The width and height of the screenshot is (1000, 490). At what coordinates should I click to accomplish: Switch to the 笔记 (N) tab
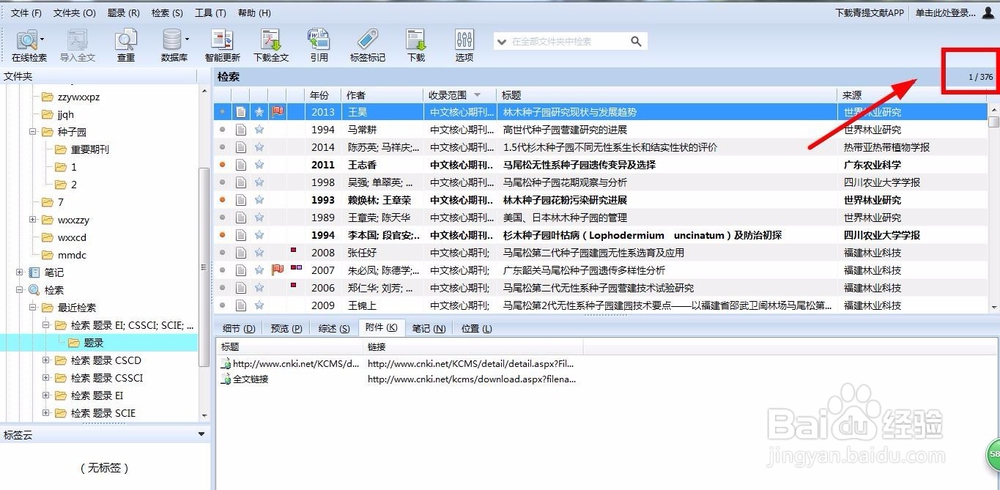tap(429, 329)
